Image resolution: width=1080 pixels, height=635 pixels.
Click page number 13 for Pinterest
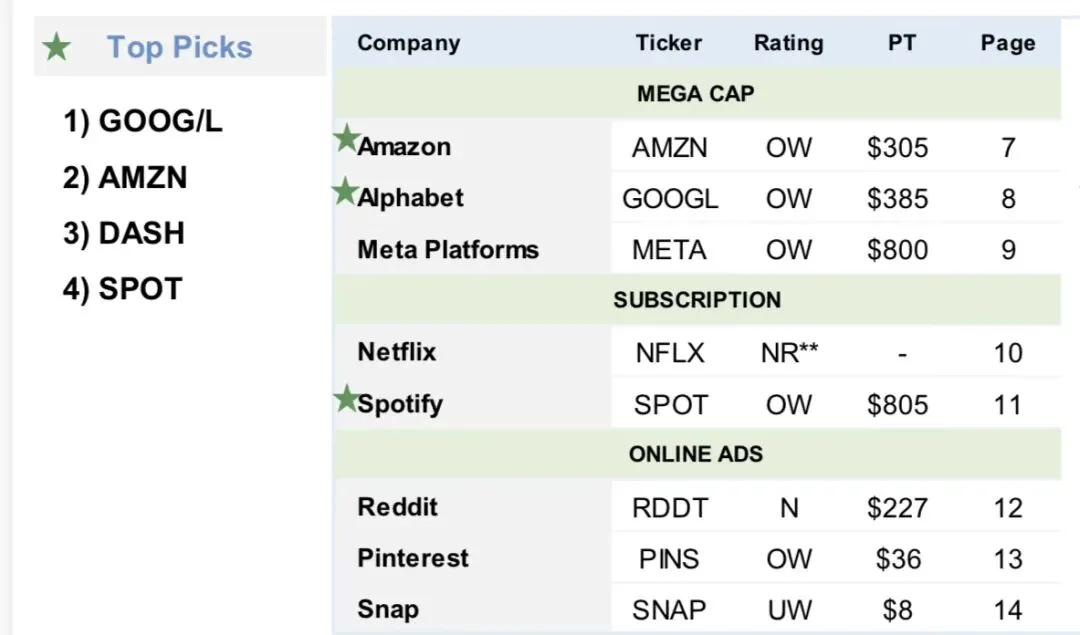1008,558
